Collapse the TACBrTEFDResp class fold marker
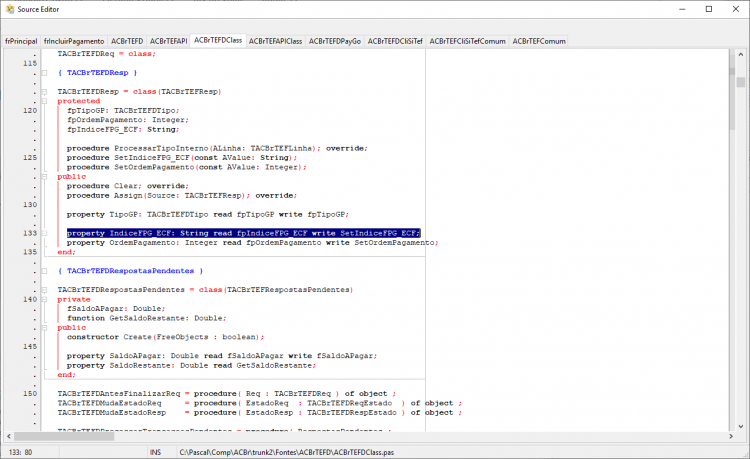Image resolution: width=750 pixels, height=459 pixels. [44, 92]
